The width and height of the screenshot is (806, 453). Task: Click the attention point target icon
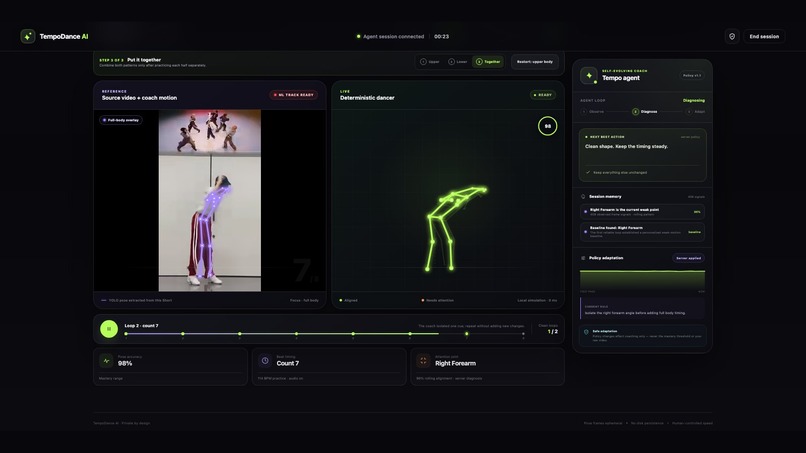[x=423, y=361]
